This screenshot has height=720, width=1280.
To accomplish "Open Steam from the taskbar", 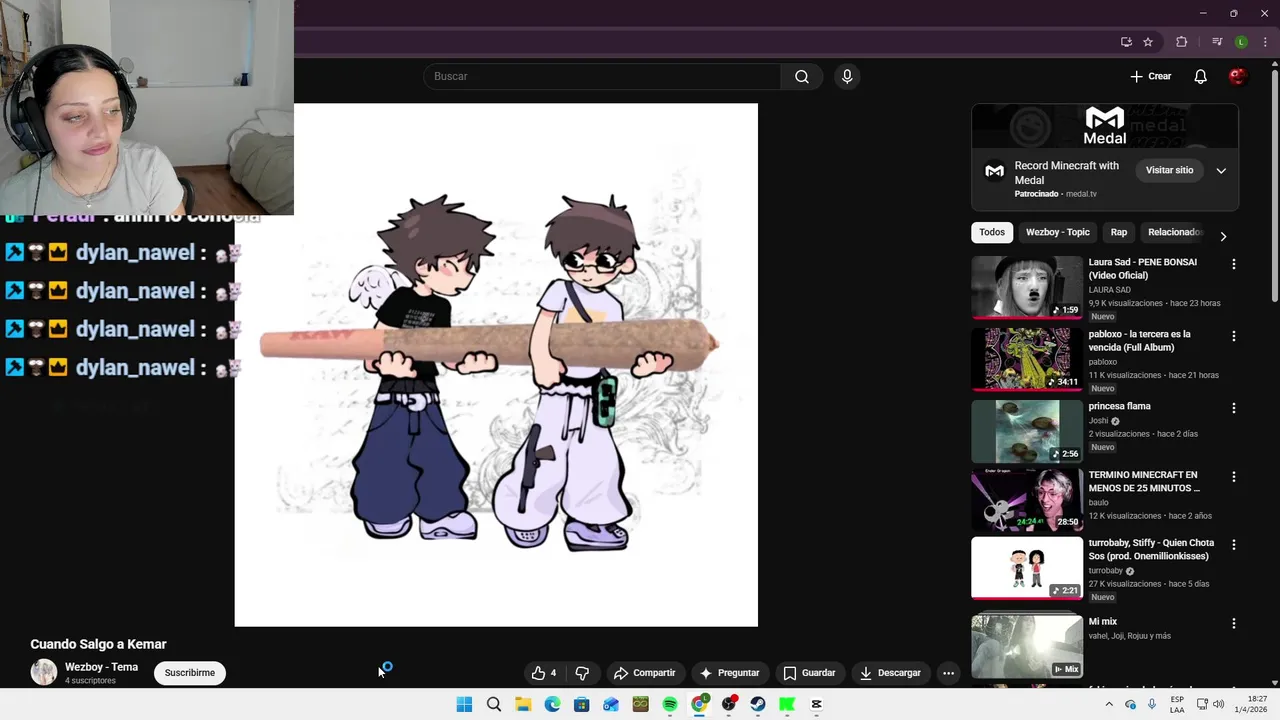I will 758,704.
